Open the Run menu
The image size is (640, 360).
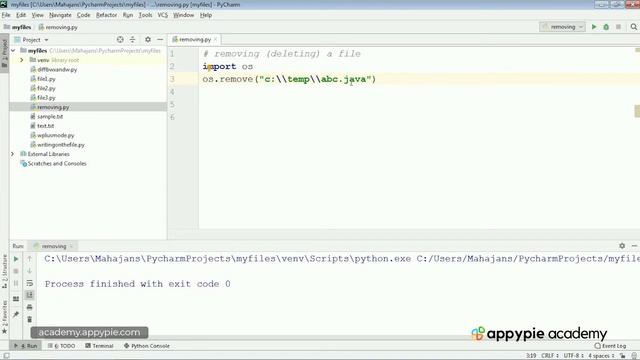[x=128, y=15]
